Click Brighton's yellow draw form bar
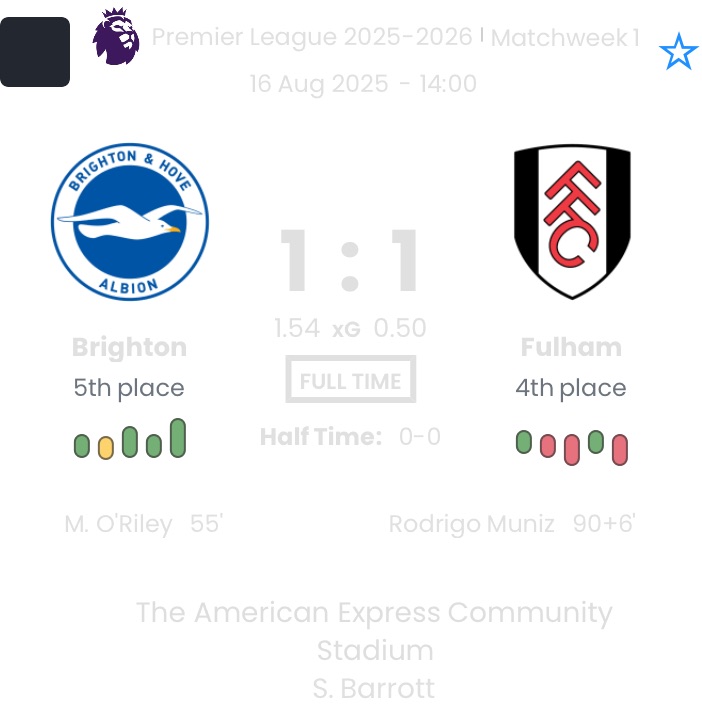 pyautogui.click(x=106, y=447)
